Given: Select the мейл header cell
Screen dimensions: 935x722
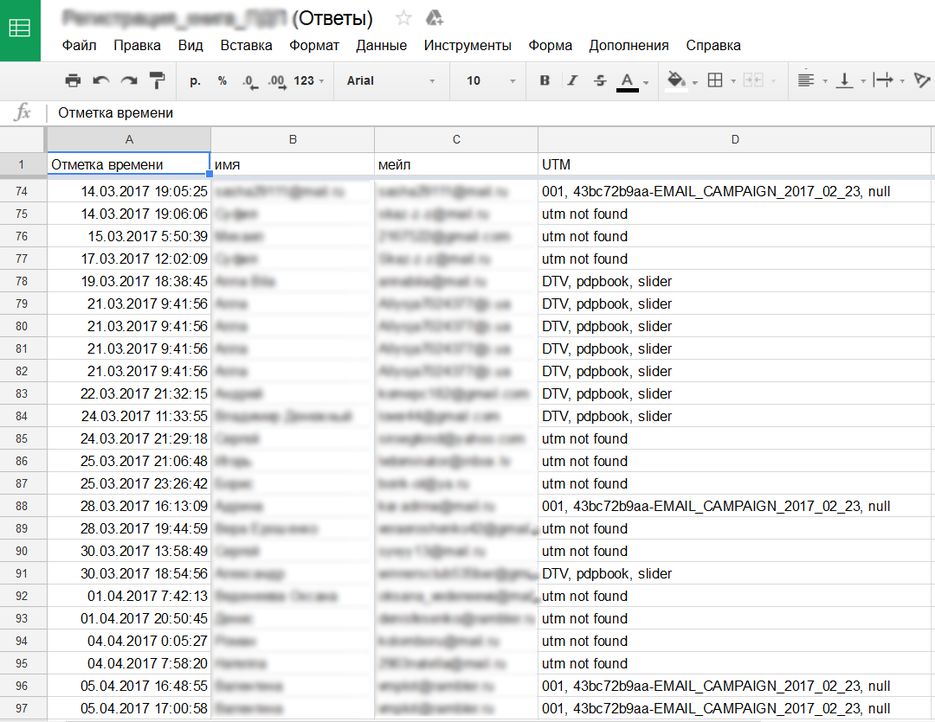Looking at the screenshot, I should pos(456,165).
